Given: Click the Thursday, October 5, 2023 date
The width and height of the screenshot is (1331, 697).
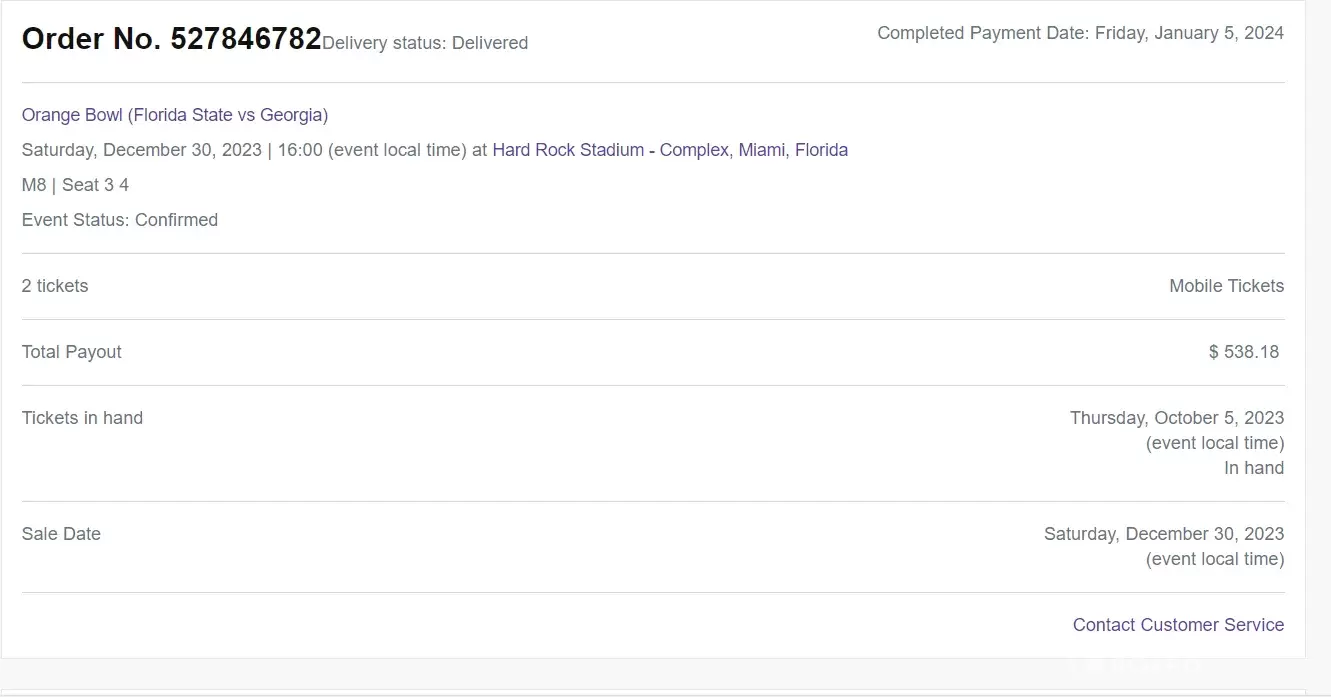Looking at the screenshot, I should pyautogui.click(x=1177, y=418).
